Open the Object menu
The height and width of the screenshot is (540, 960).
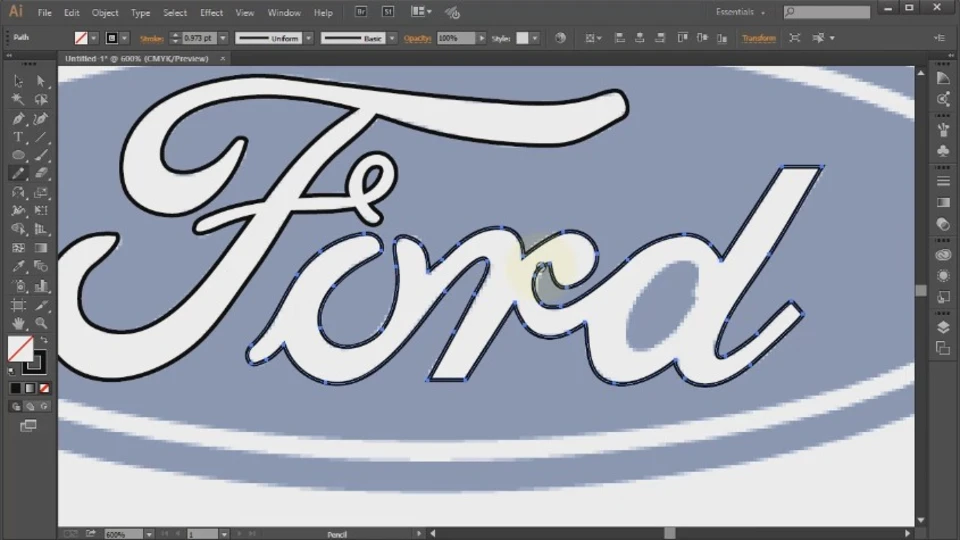(105, 12)
